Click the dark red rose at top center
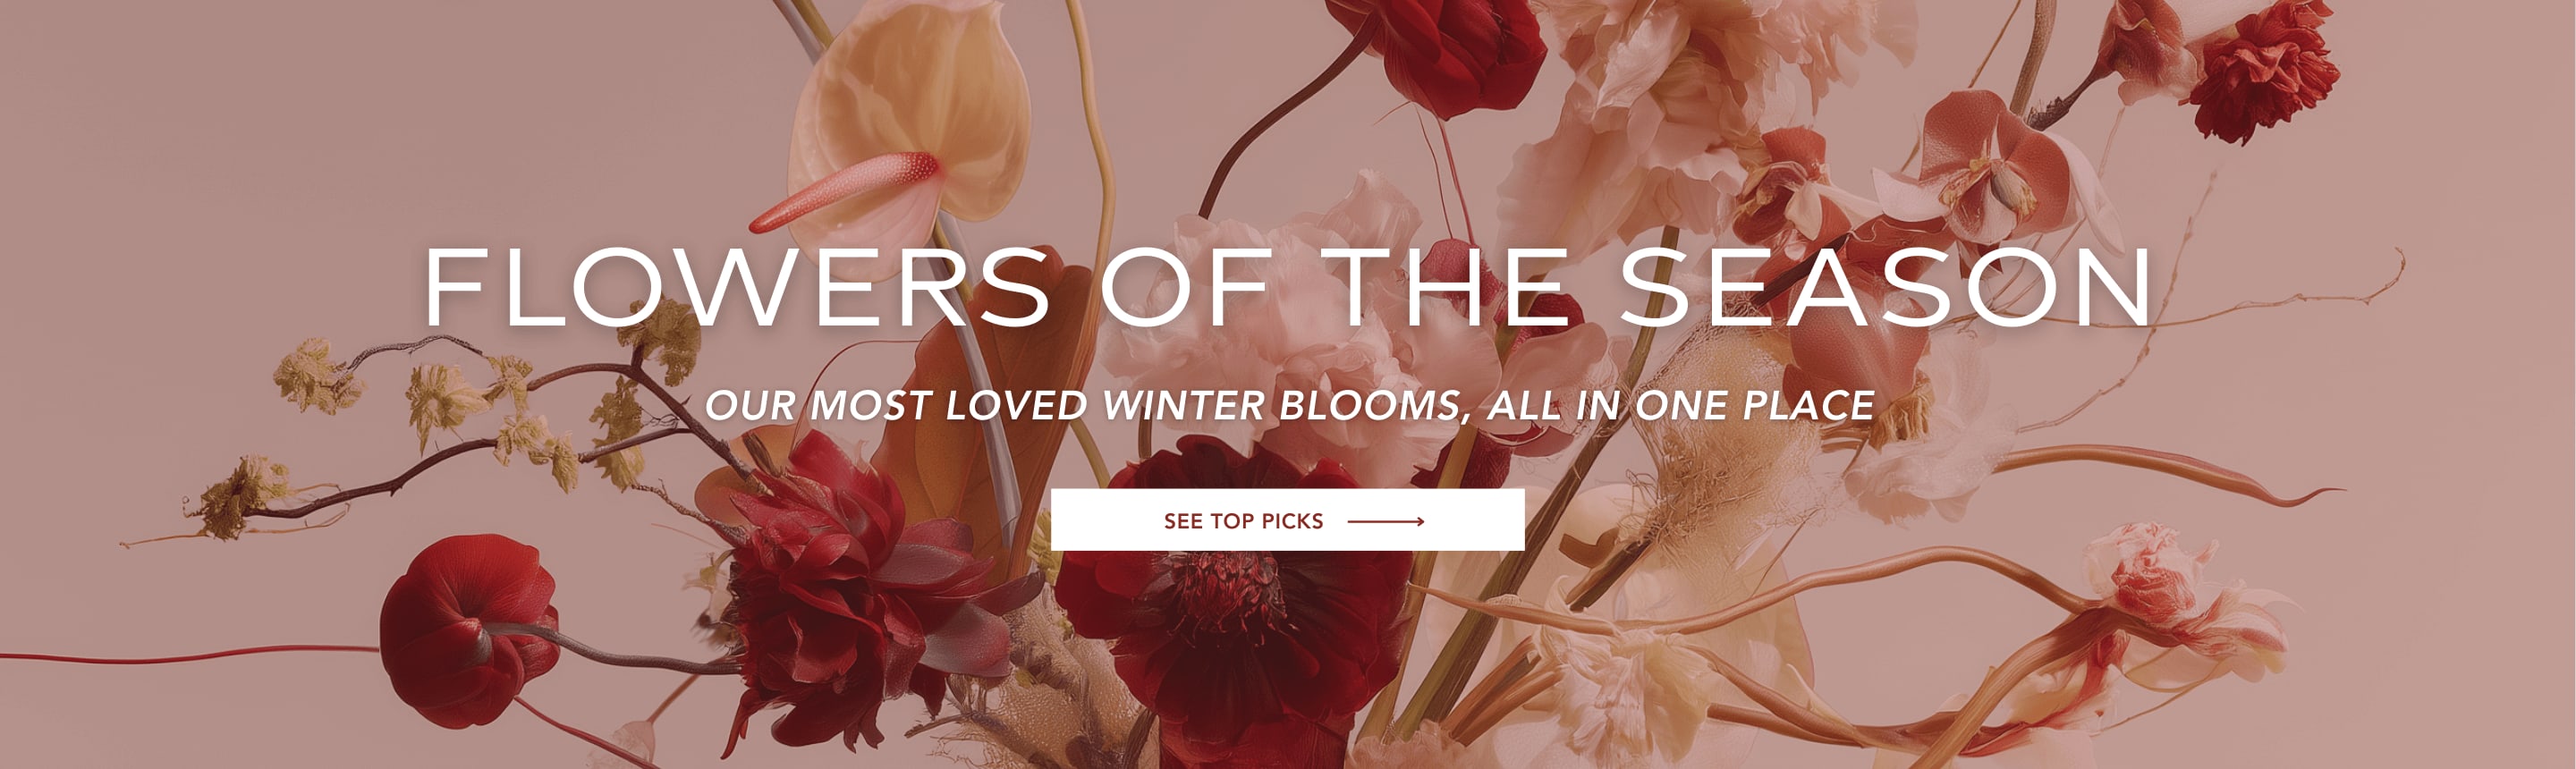Viewport: 2576px width, 769px height. point(1440,50)
